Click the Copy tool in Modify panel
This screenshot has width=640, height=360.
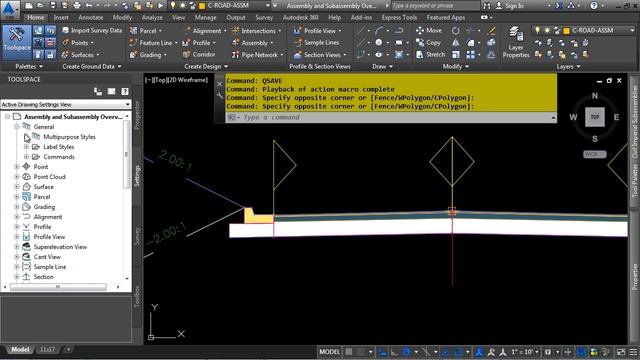pos(428,42)
